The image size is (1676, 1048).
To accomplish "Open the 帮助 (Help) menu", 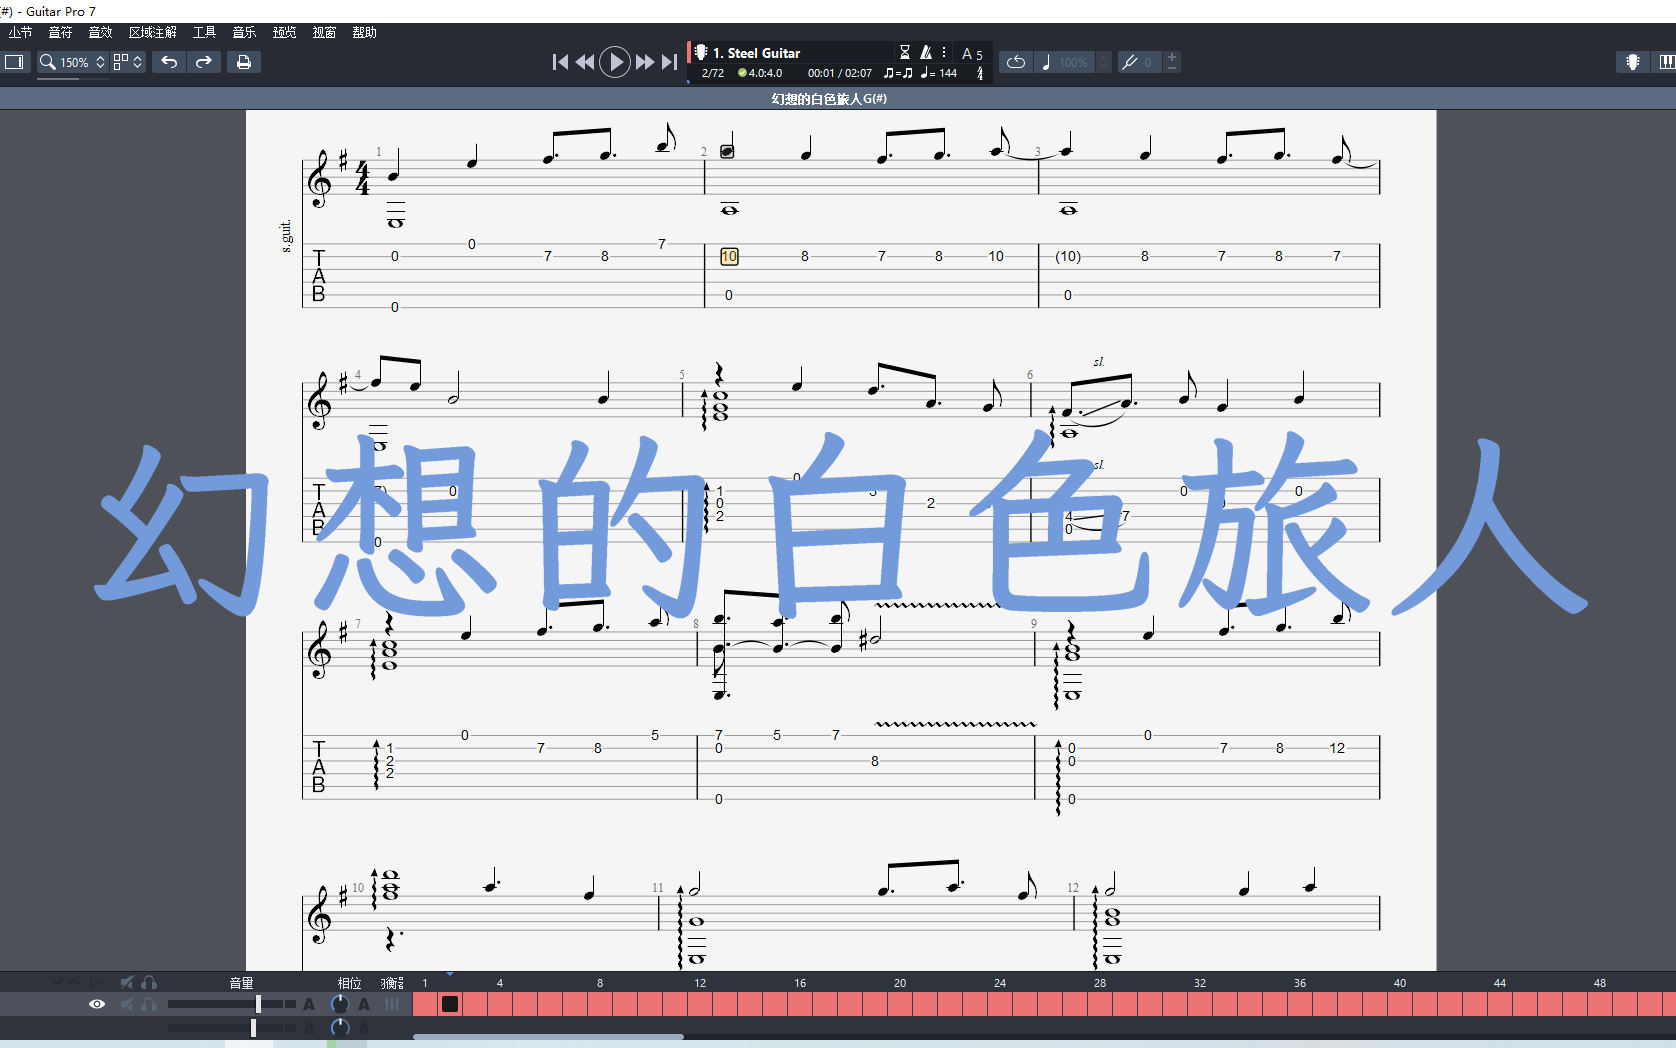I will tap(364, 33).
